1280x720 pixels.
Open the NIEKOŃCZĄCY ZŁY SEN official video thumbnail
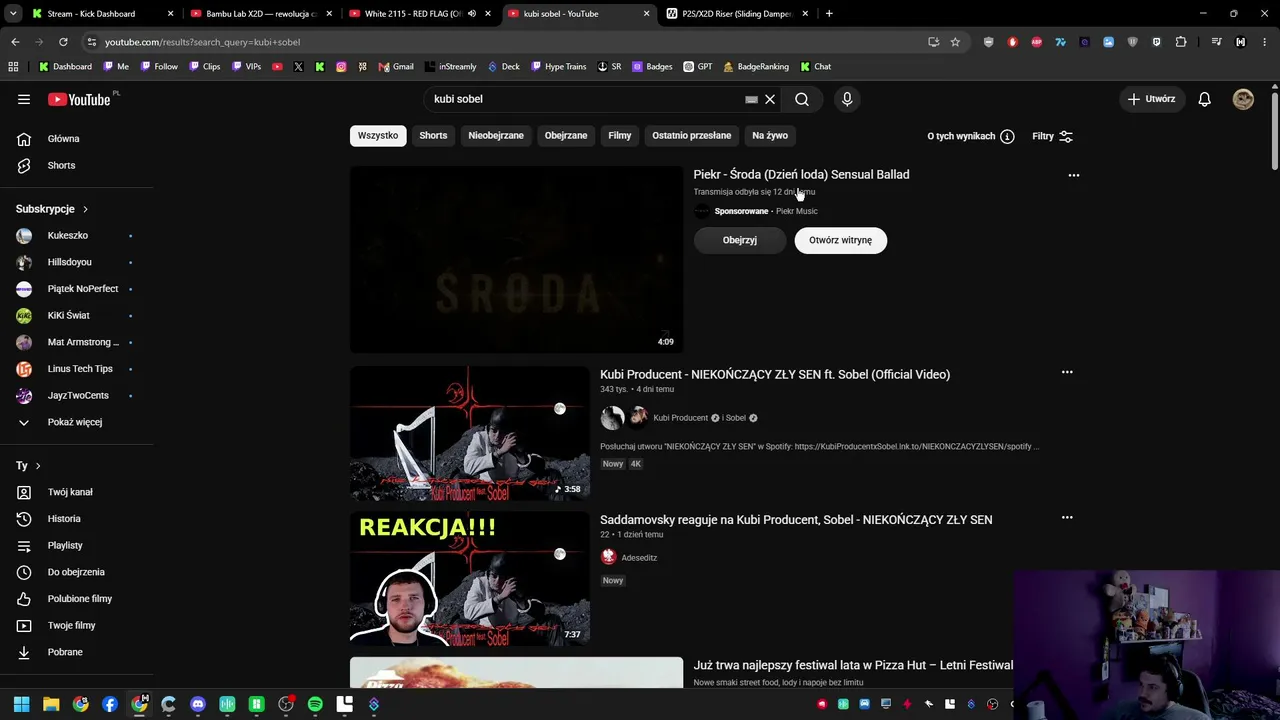[x=470, y=433]
